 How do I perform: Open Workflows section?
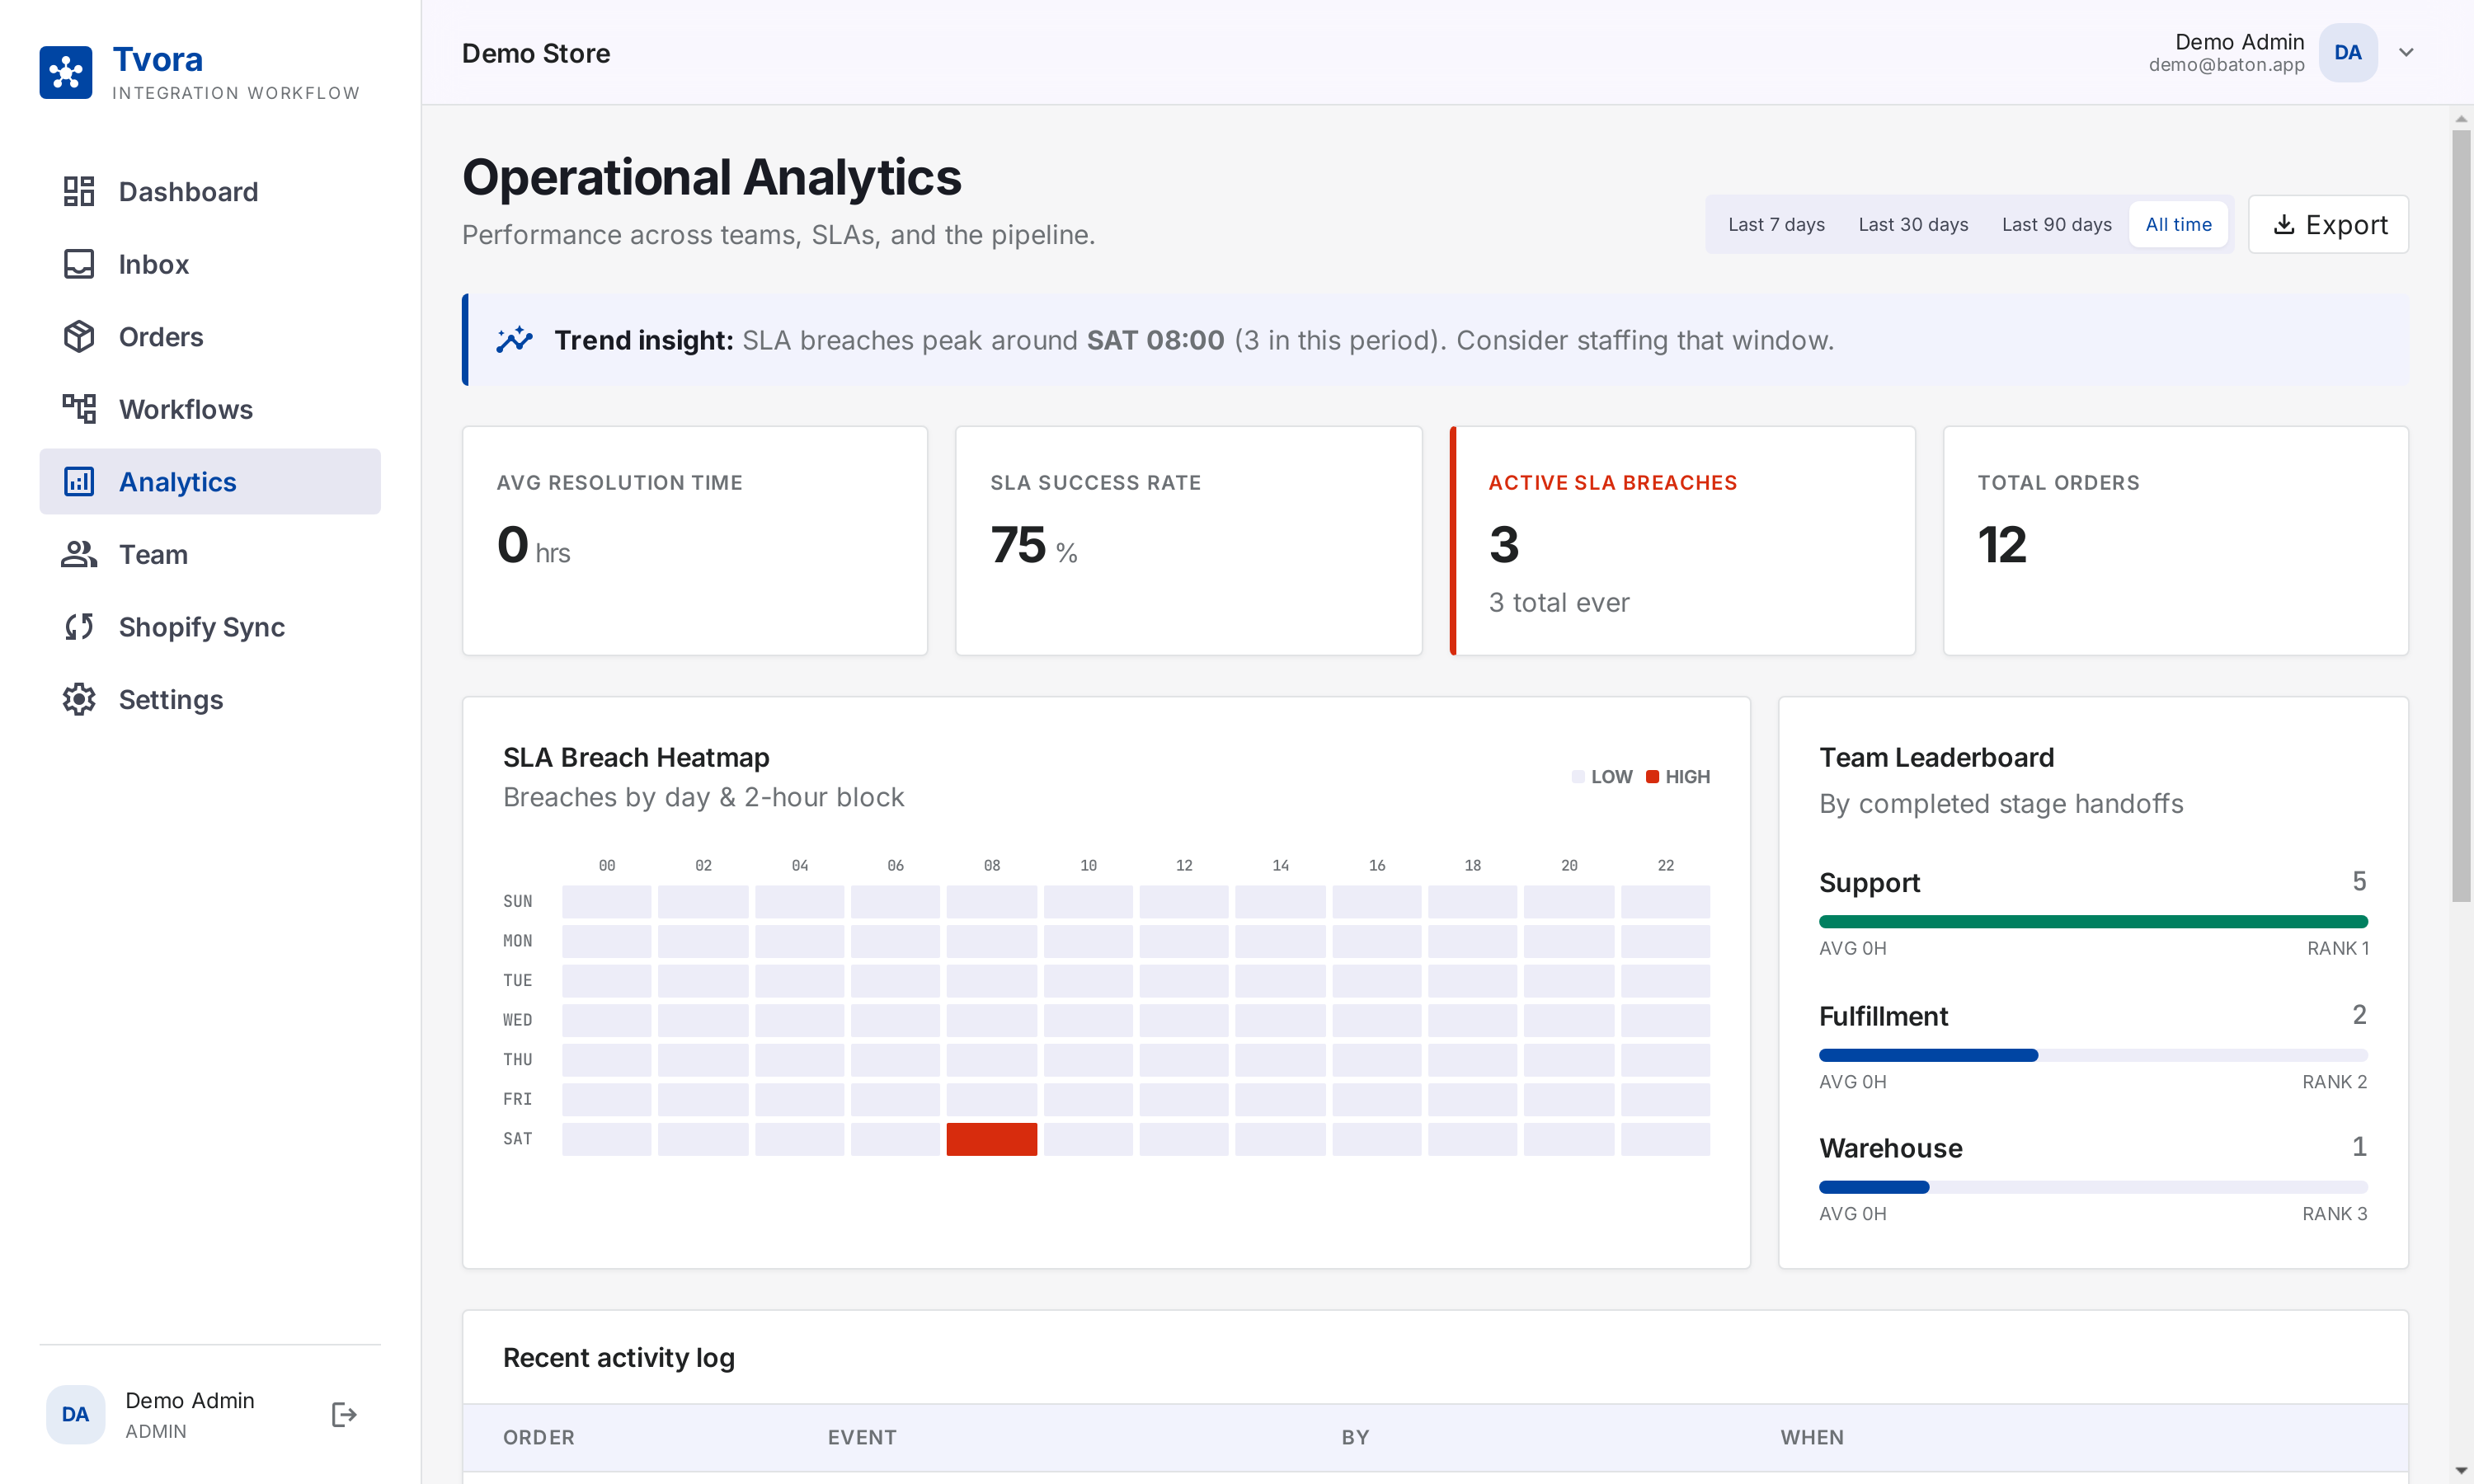(x=210, y=409)
